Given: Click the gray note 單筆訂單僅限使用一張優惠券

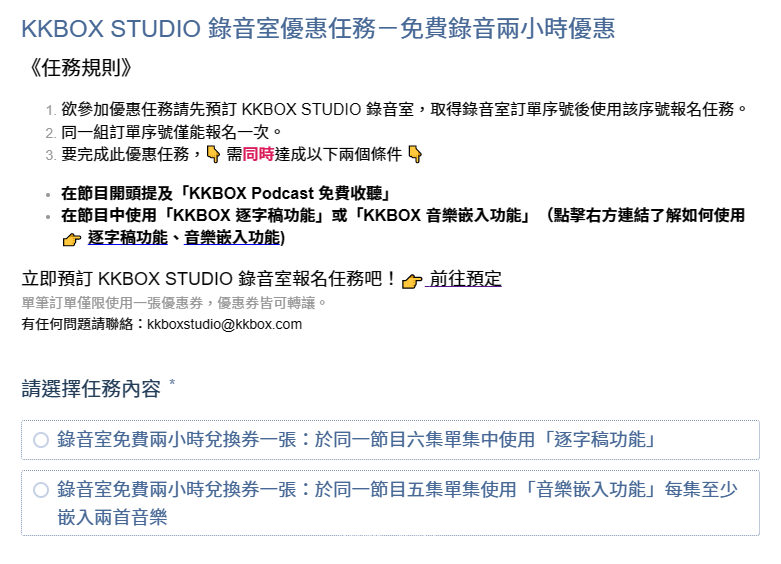Looking at the screenshot, I should pos(174,303).
